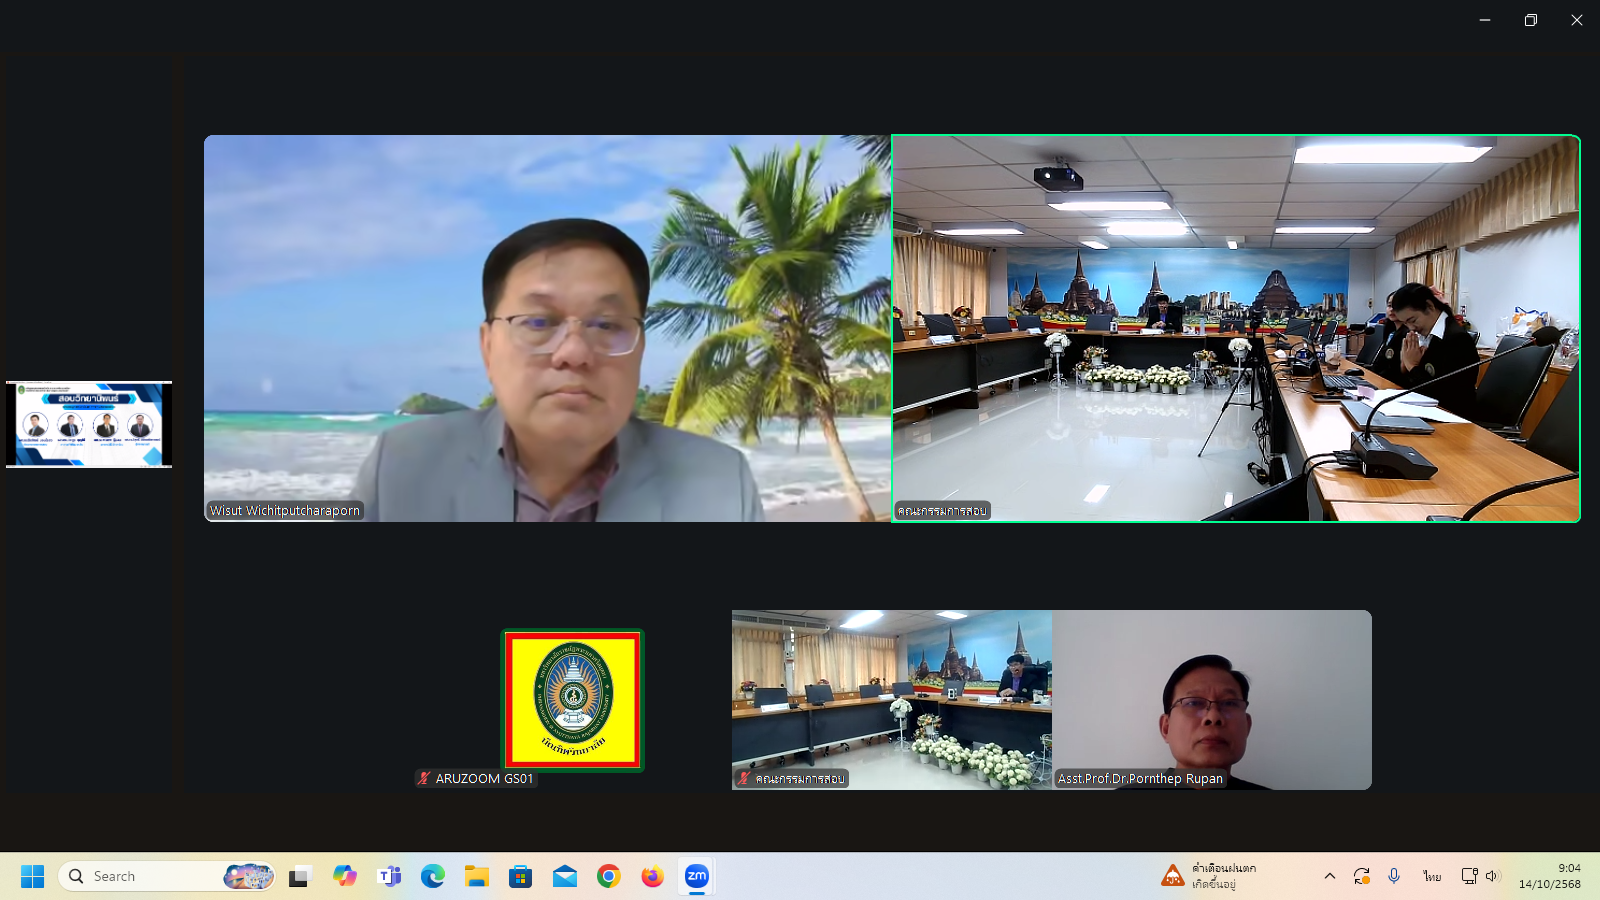Click the taskbar Search box
This screenshot has width=1600, height=900.
(150, 877)
